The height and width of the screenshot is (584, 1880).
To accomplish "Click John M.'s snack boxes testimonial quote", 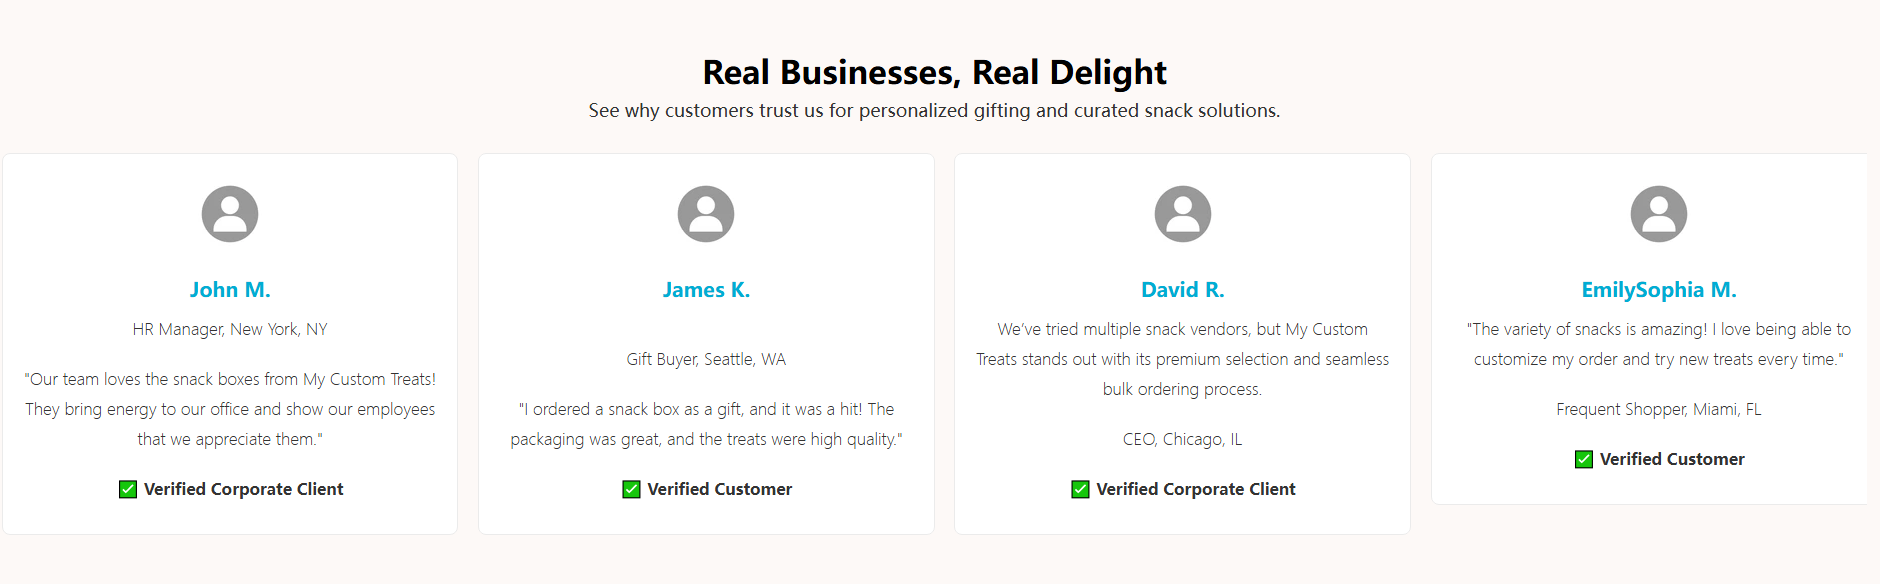I will 230,409.
